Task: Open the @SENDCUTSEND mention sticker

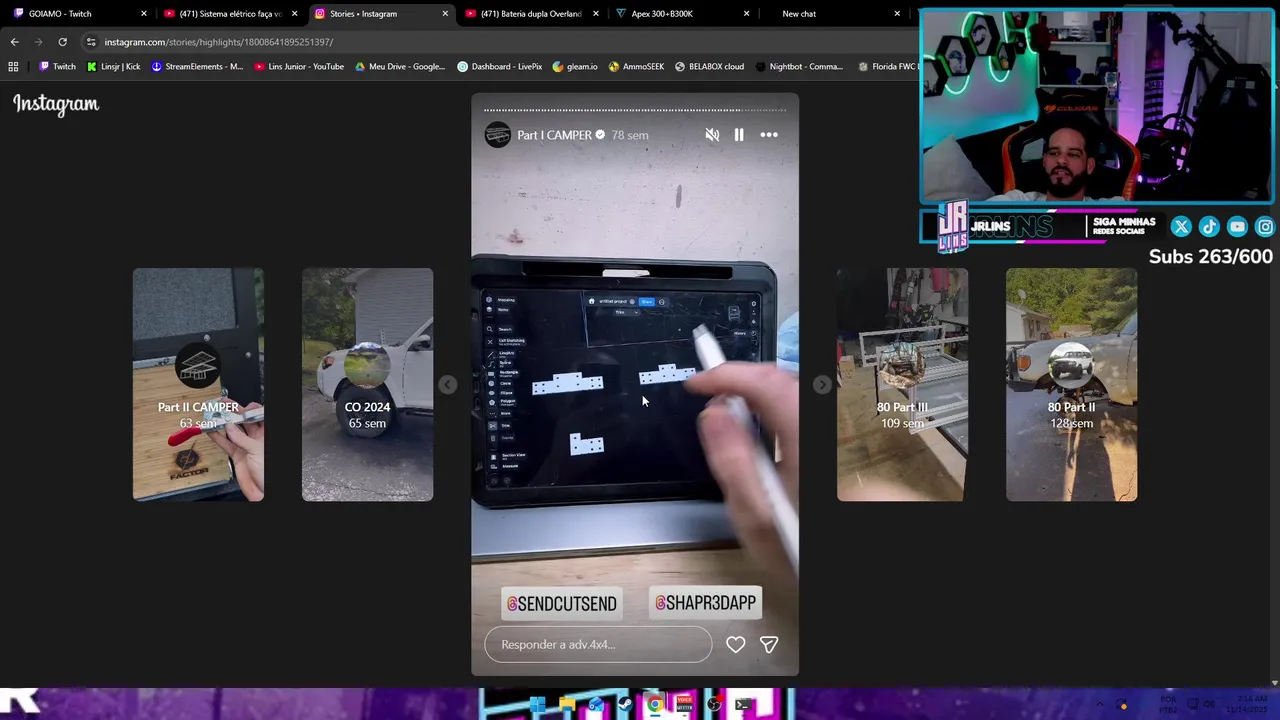Action: [x=561, y=604]
